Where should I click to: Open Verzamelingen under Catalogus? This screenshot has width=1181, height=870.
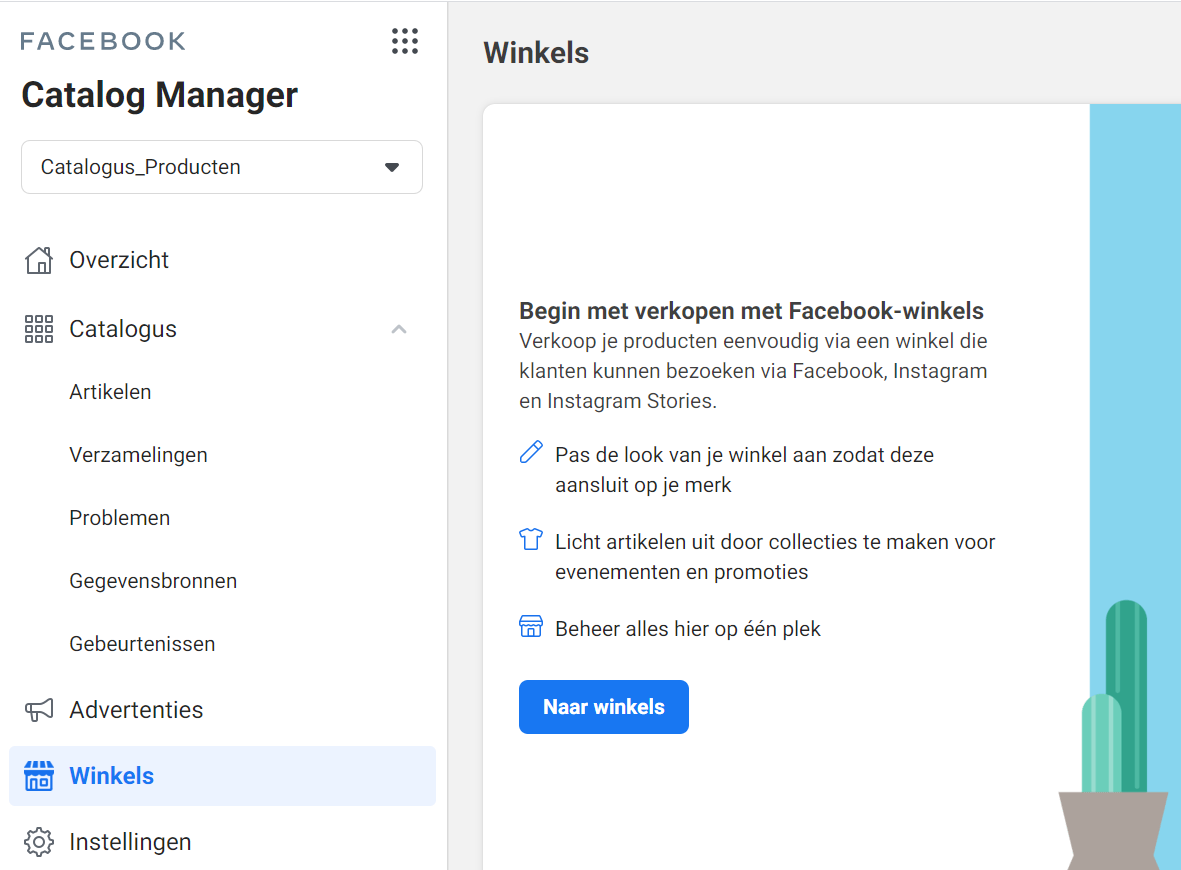coord(139,455)
